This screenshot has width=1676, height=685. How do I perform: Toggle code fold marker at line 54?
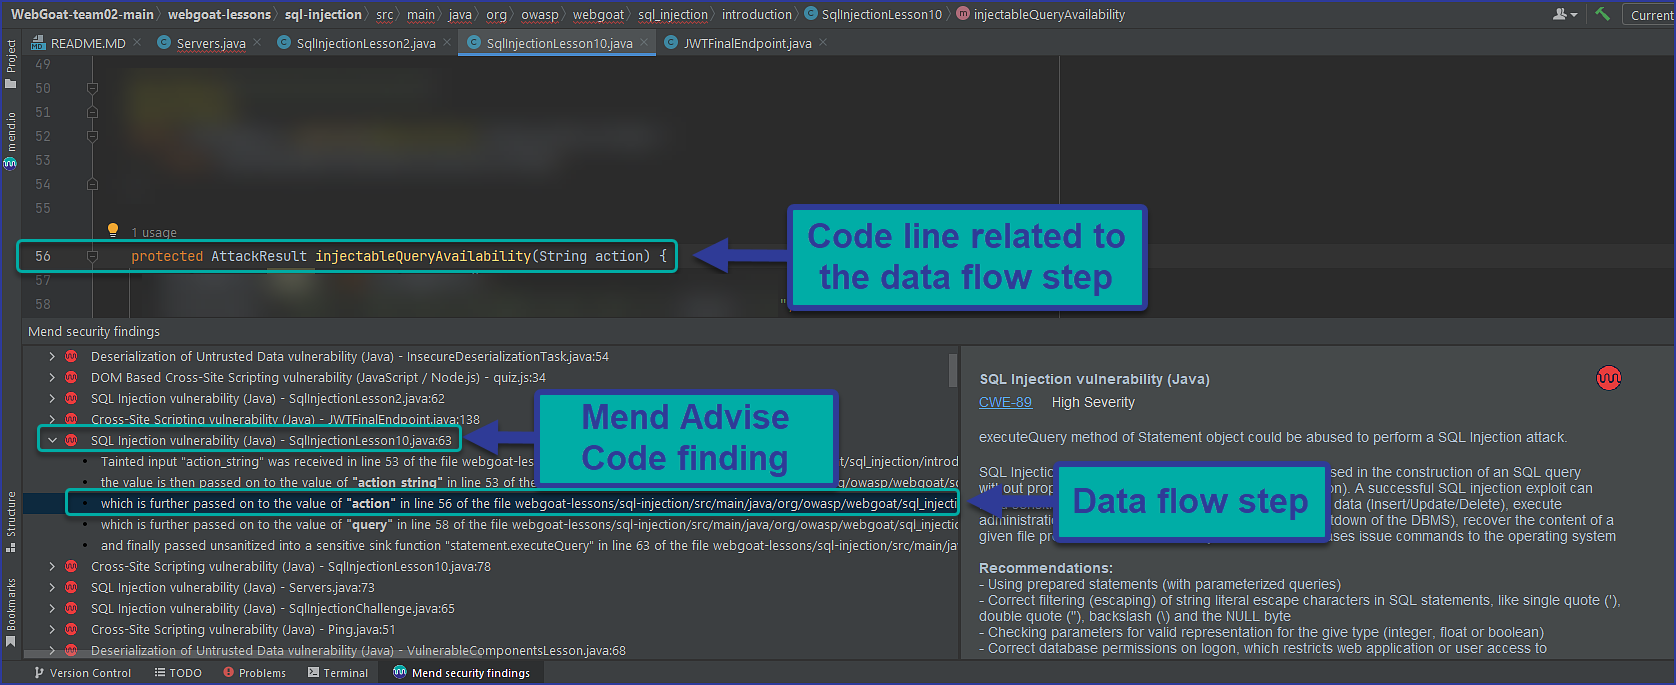pyautogui.click(x=92, y=184)
